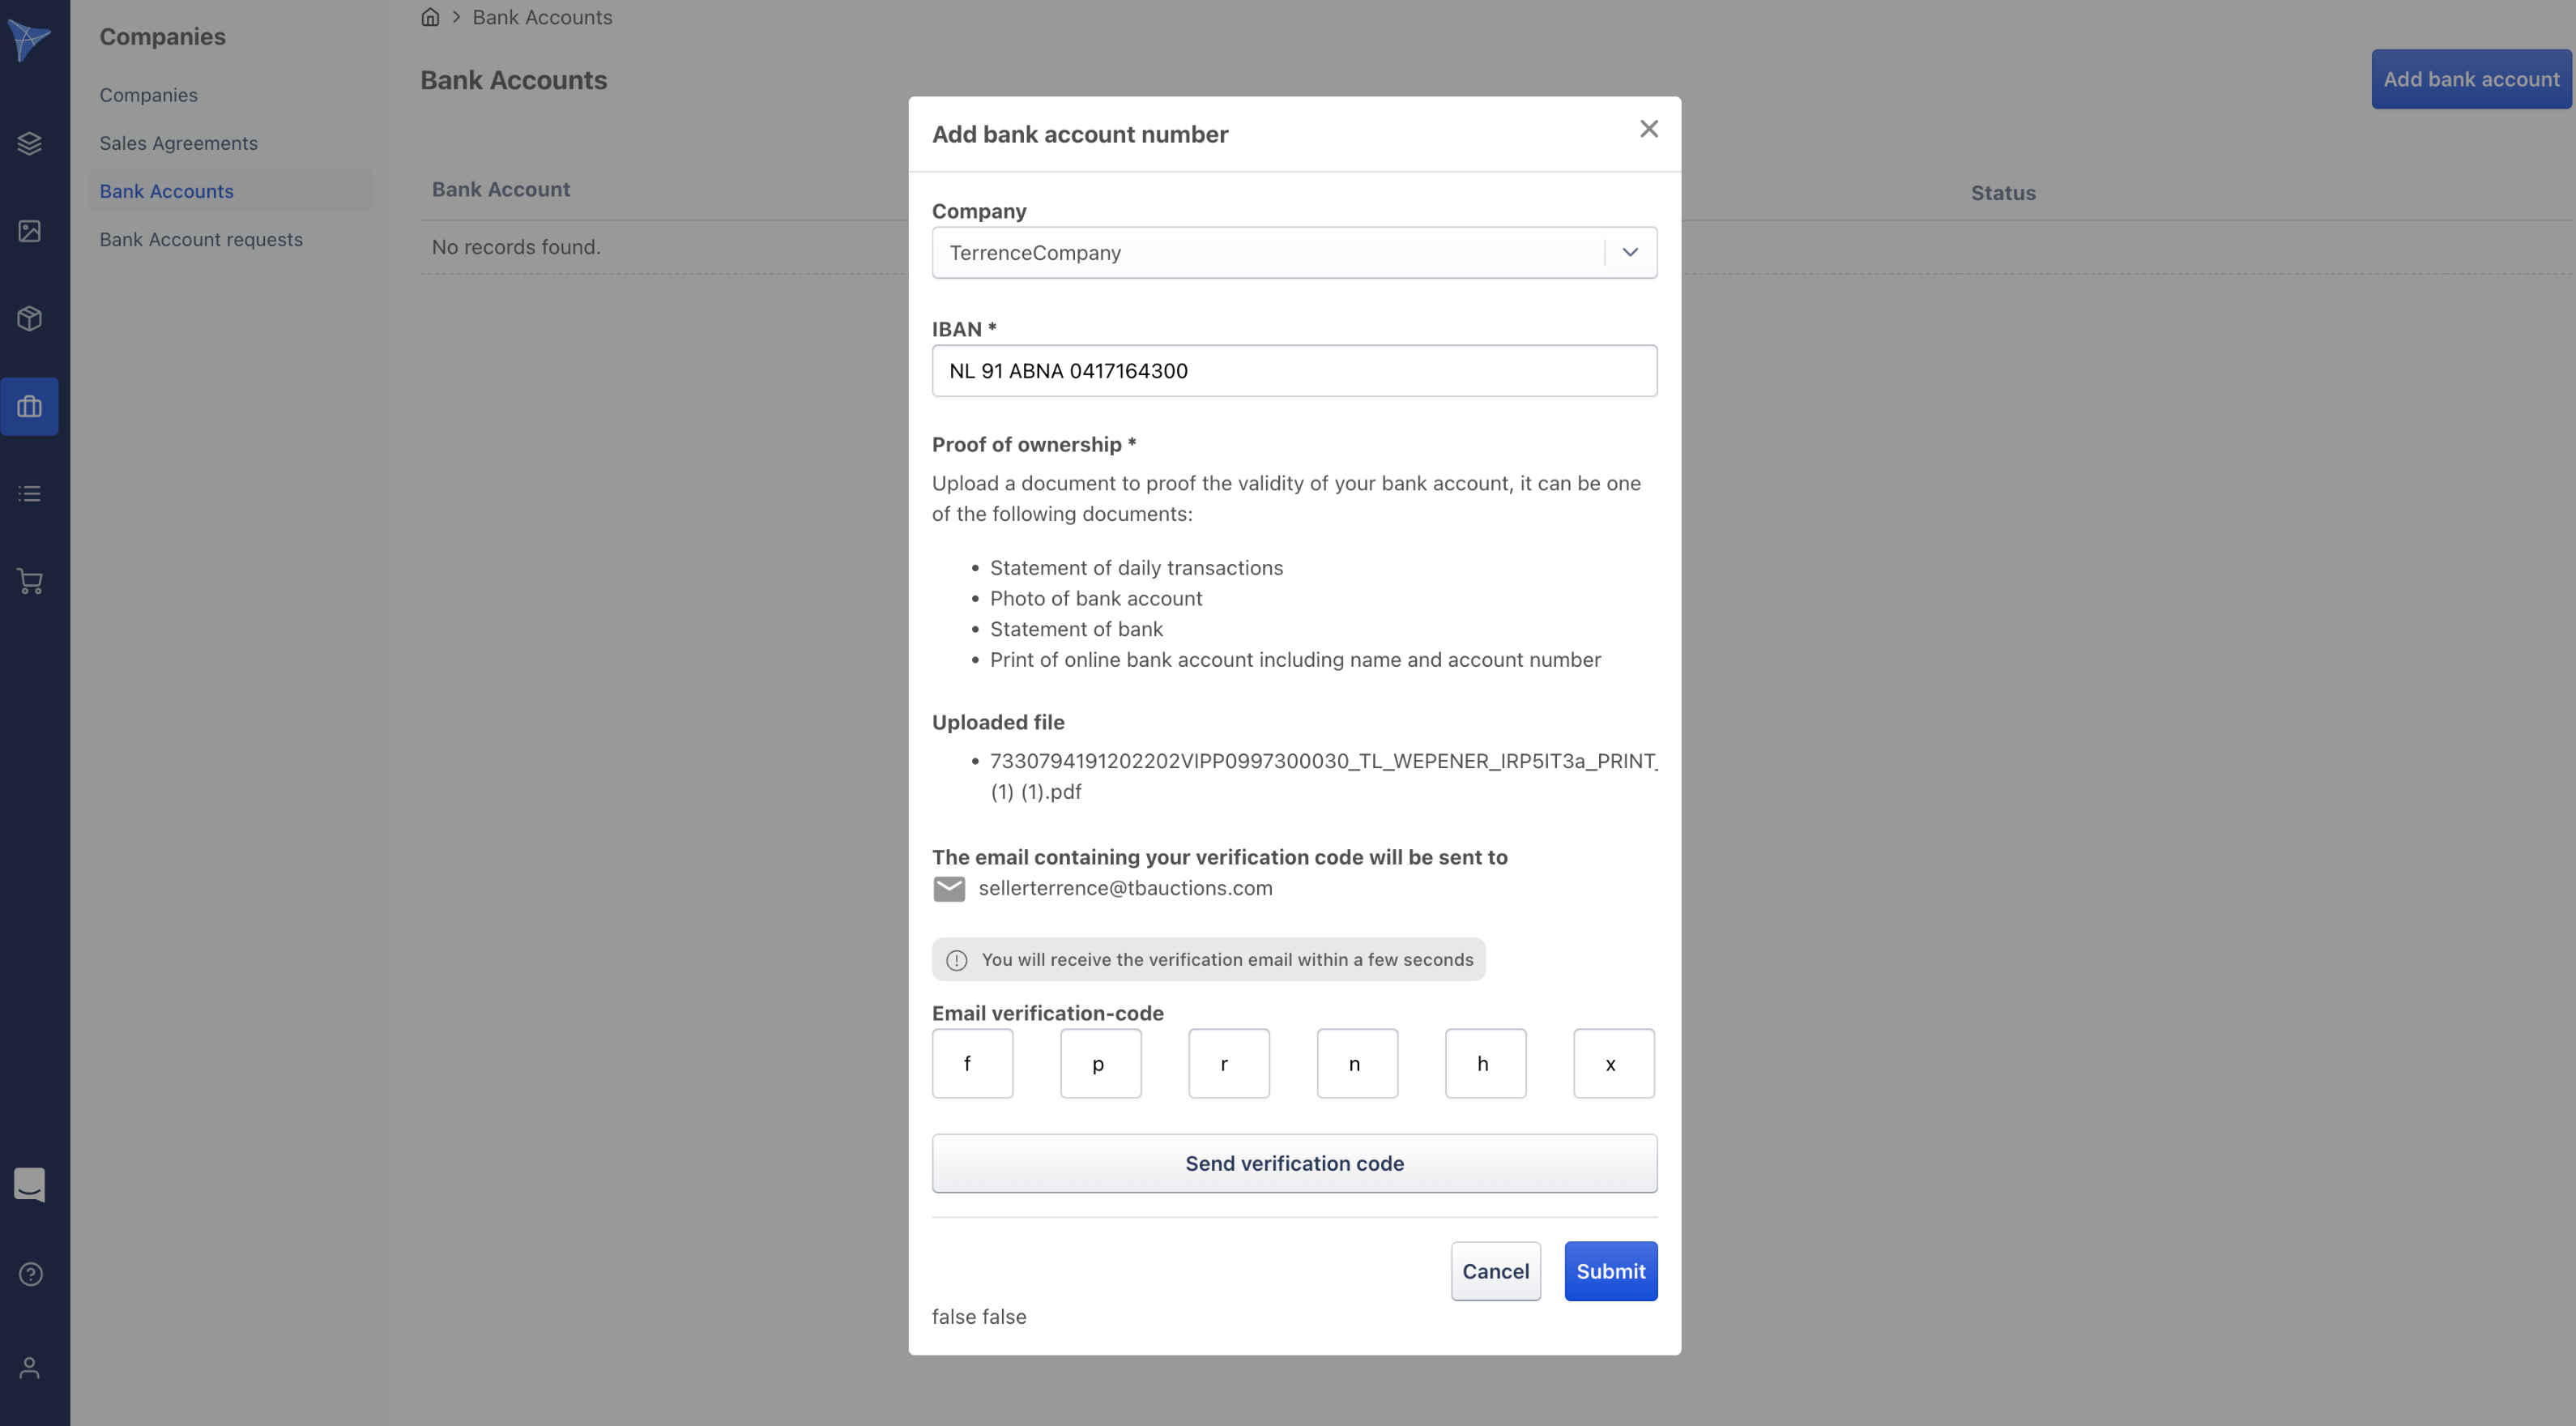Open the box package sidebar icon
The height and width of the screenshot is (1426, 2576).
[29, 319]
